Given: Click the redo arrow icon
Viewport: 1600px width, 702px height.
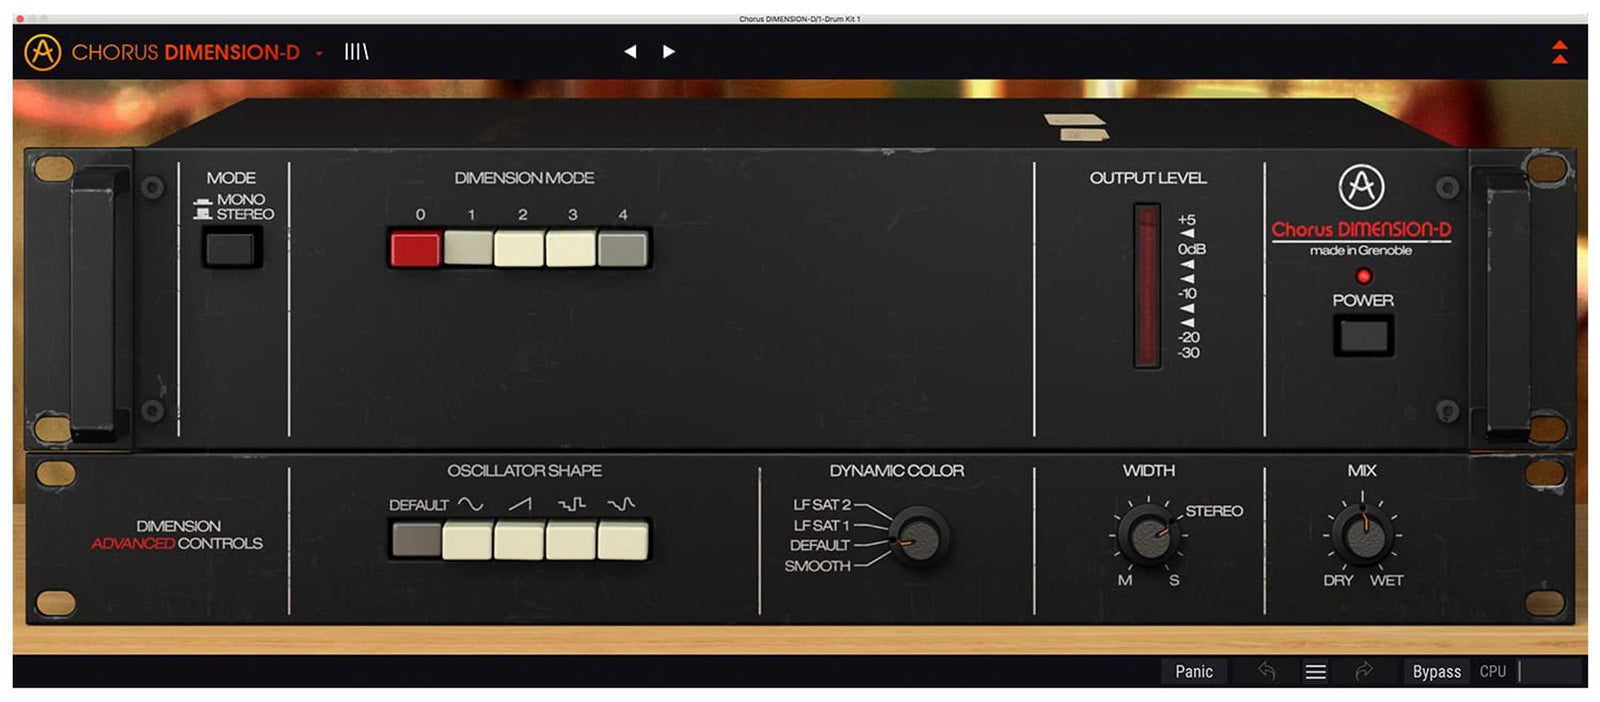Looking at the screenshot, I should click(1364, 671).
